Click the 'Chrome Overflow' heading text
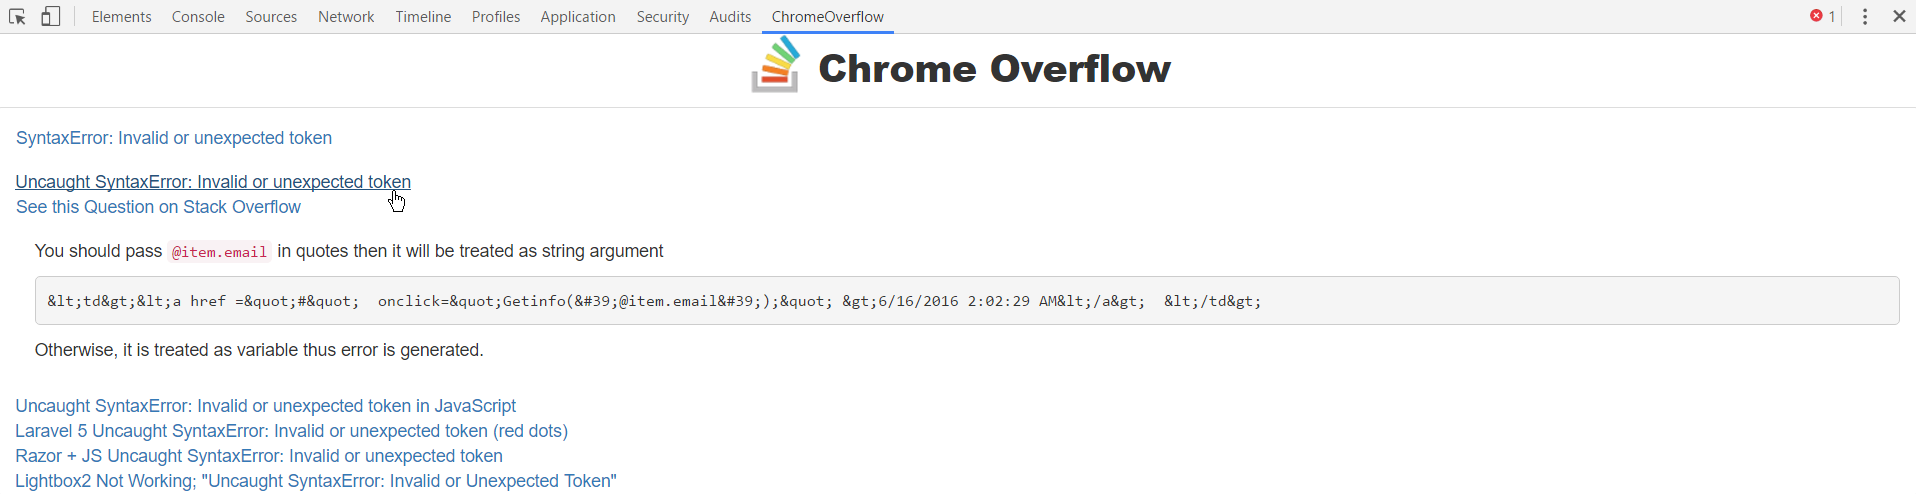The image size is (1916, 494). click(x=994, y=68)
